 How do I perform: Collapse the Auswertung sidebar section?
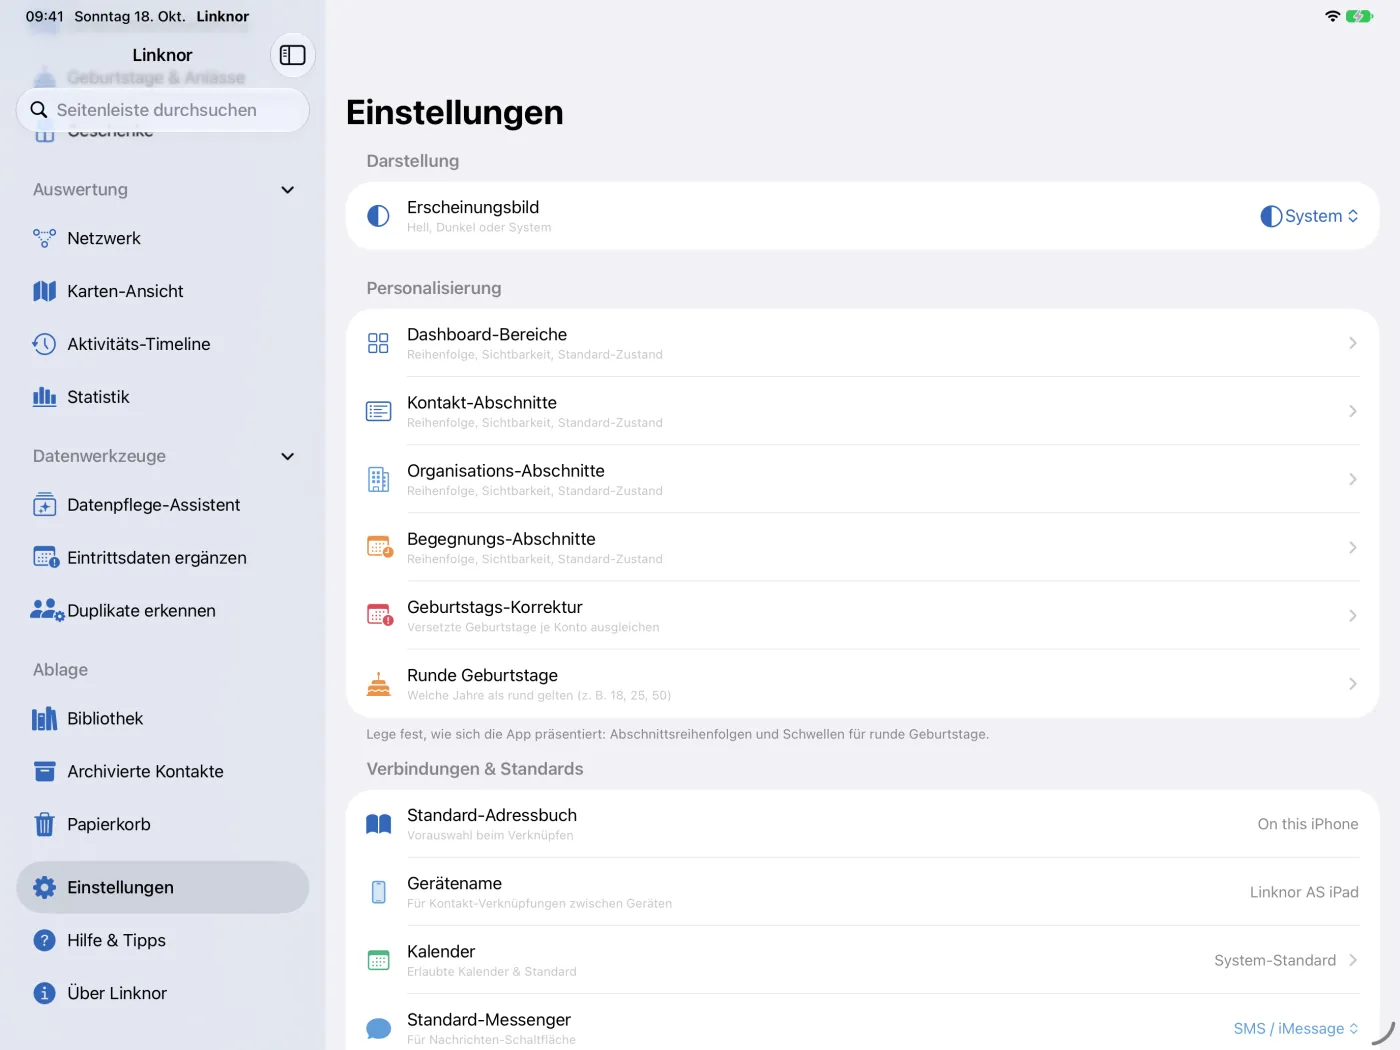(288, 190)
